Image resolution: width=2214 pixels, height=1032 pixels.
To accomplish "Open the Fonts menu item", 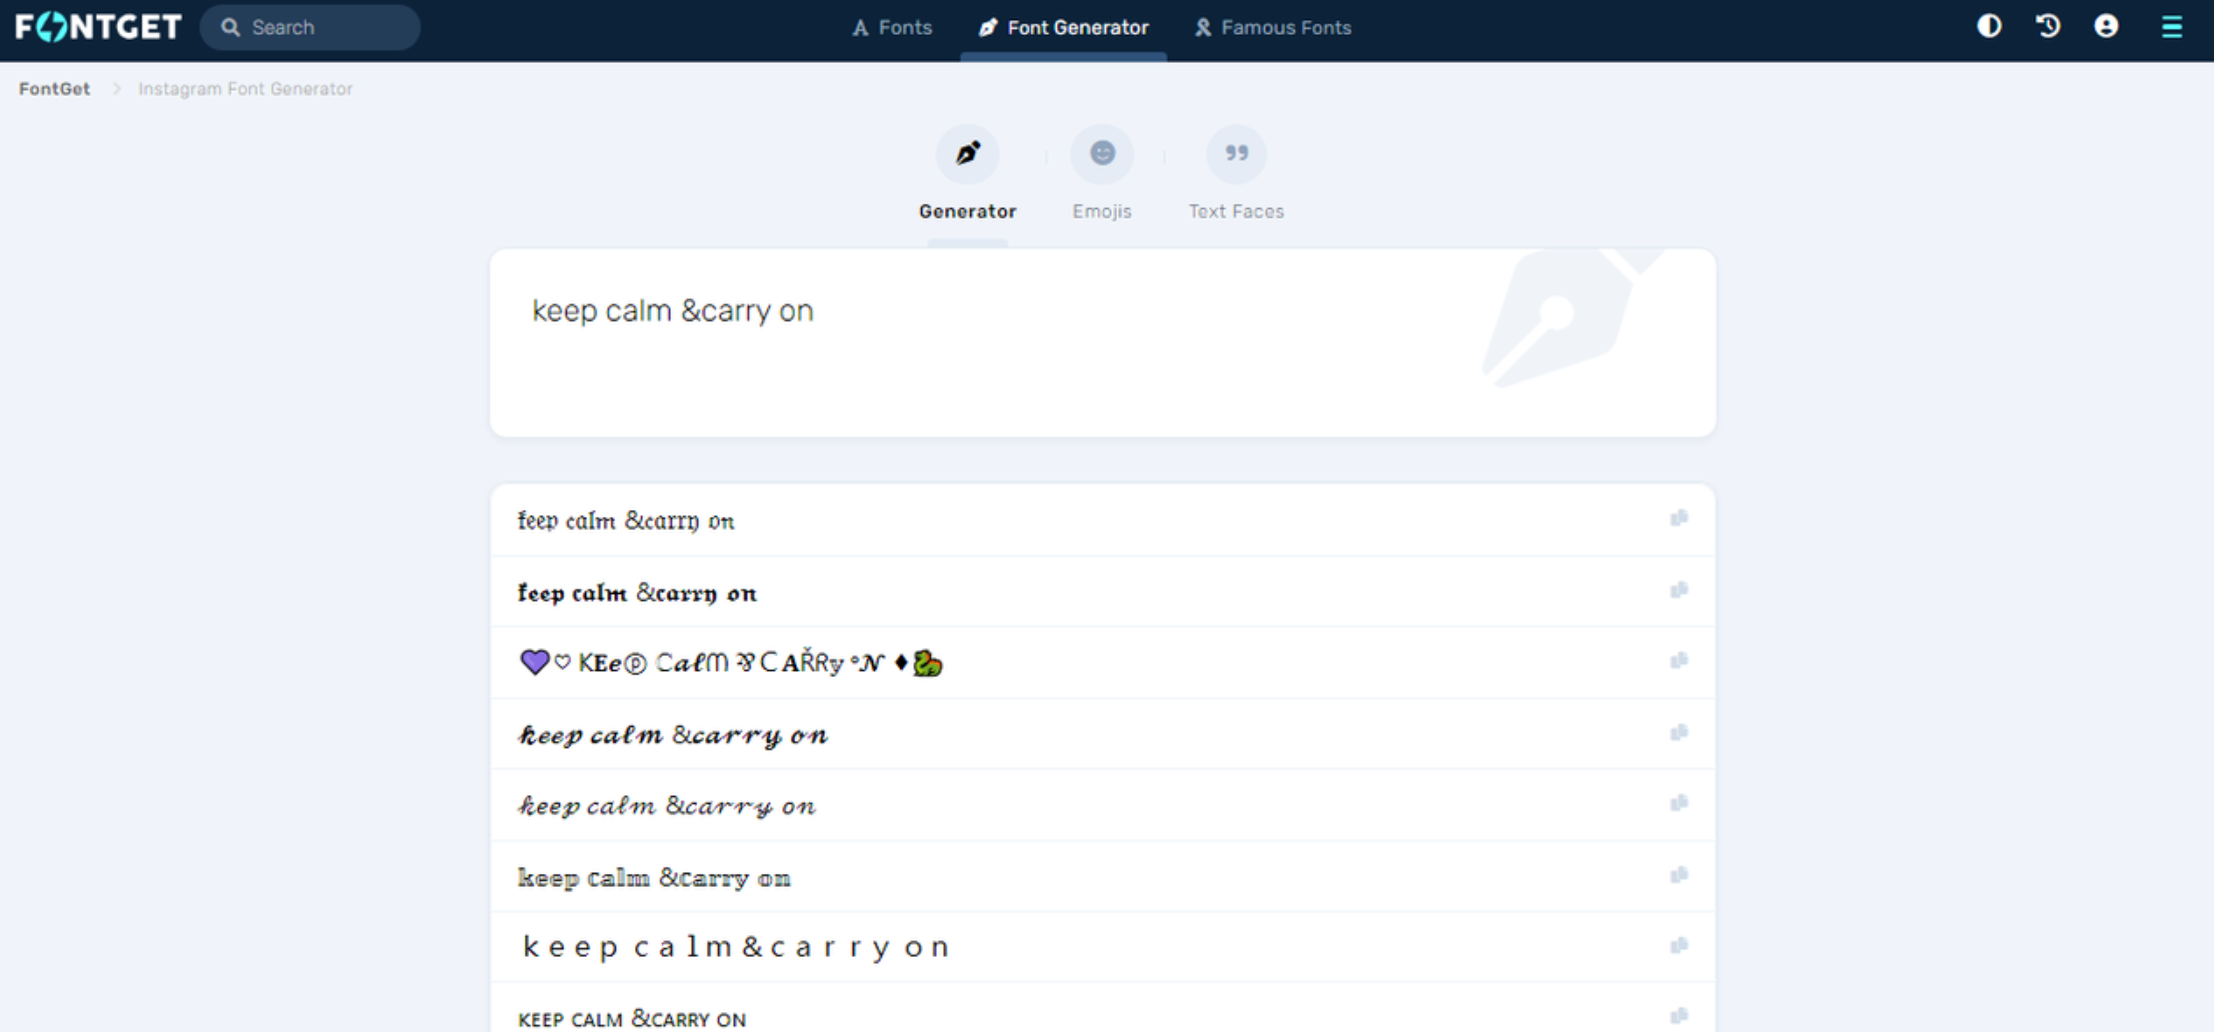I will (x=892, y=28).
